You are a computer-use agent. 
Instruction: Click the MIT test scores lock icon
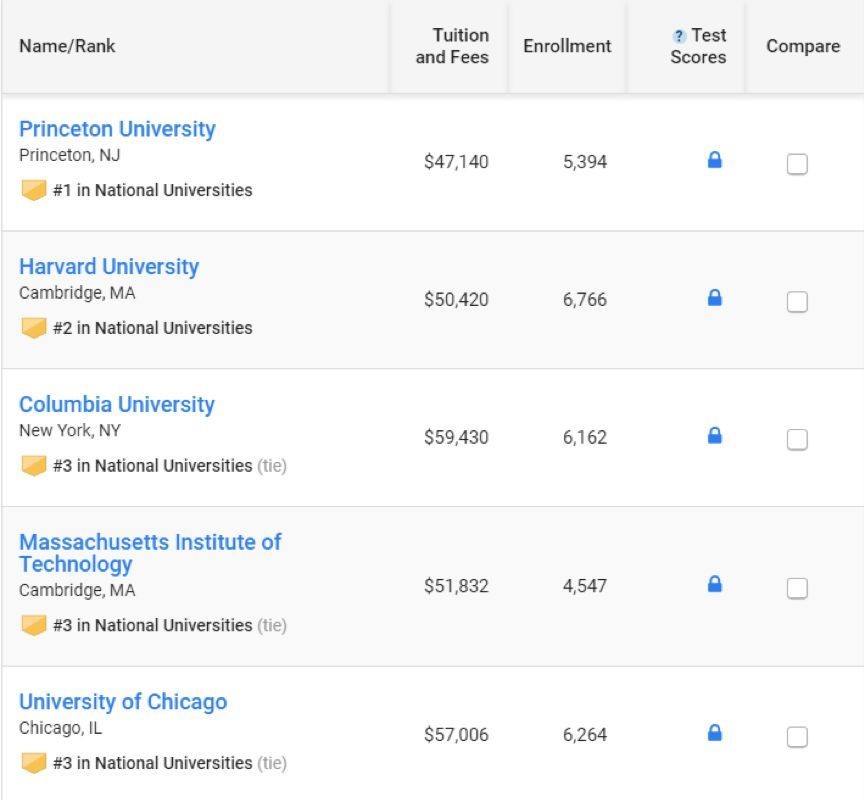pyautogui.click(x=714, y=584)
